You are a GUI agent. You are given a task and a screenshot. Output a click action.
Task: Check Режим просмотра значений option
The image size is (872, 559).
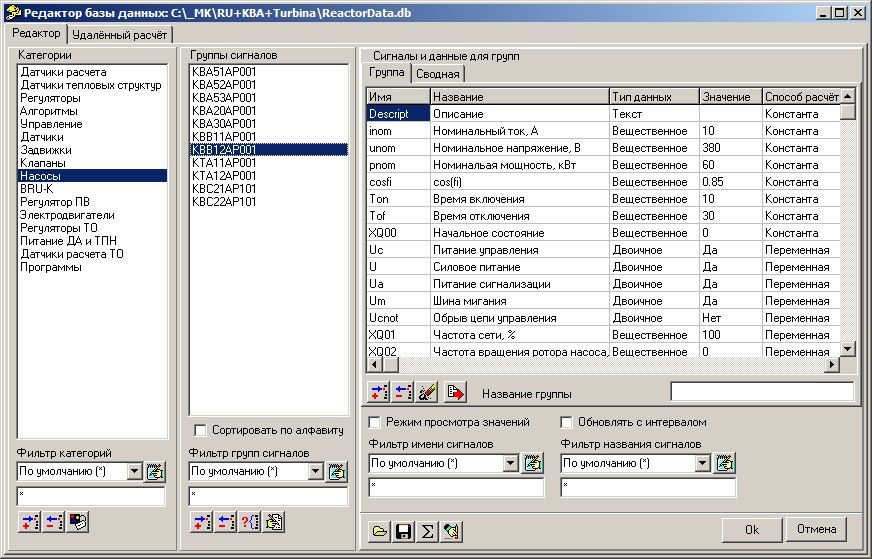[376, 422]
